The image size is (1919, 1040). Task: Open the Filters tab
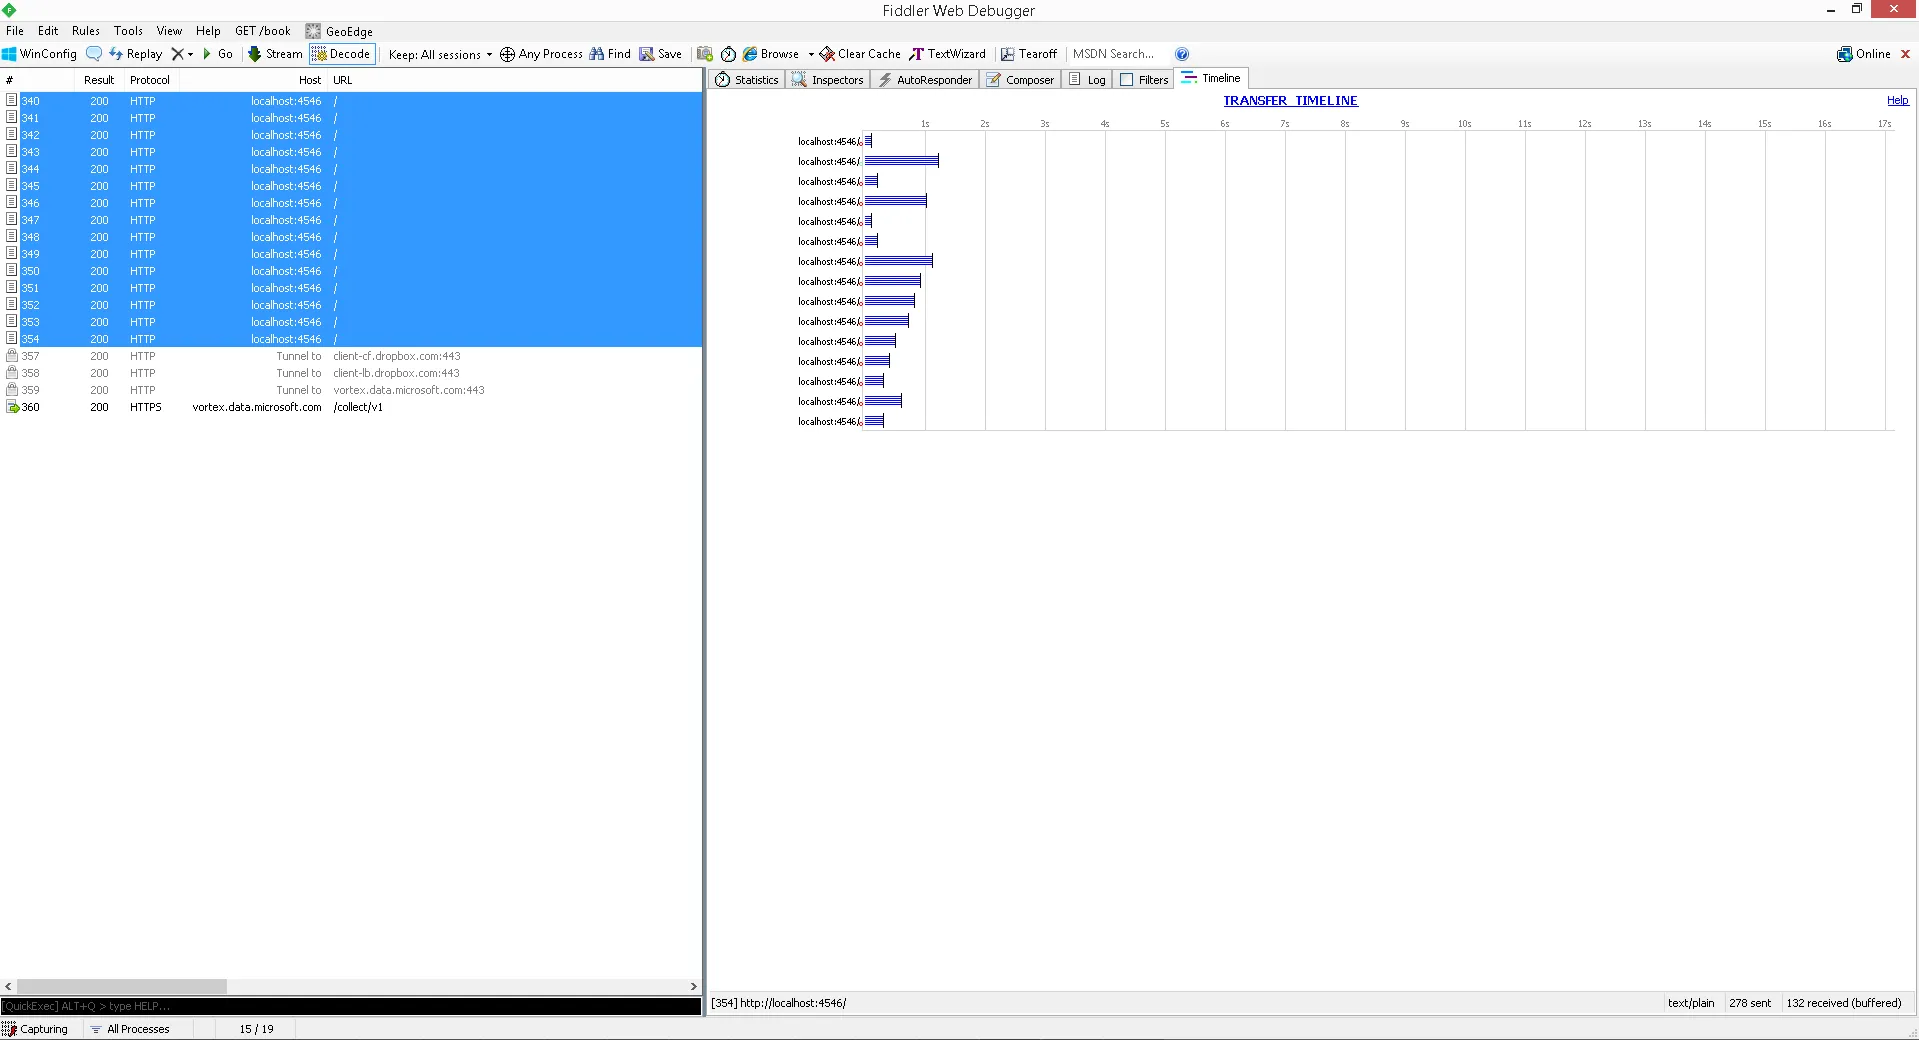[1144, 80]
